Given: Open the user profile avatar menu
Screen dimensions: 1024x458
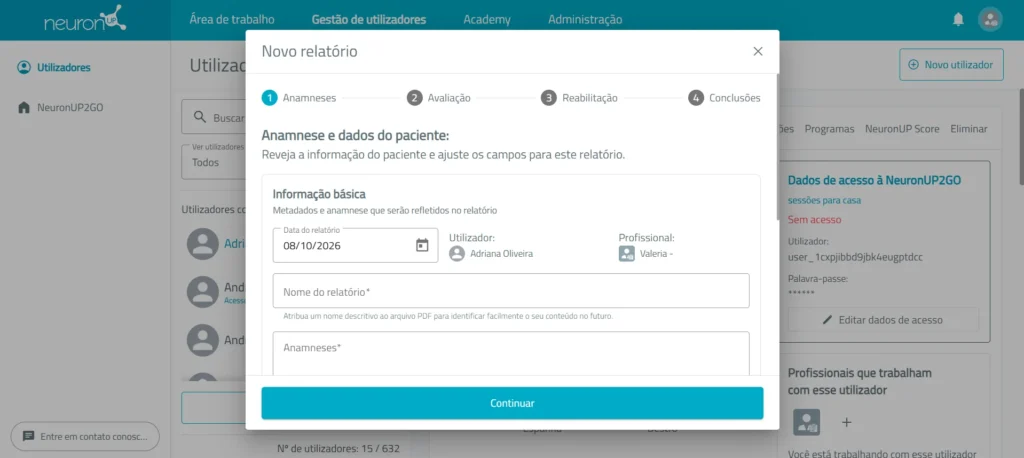Looking at the screenshot, I should 990,20.
